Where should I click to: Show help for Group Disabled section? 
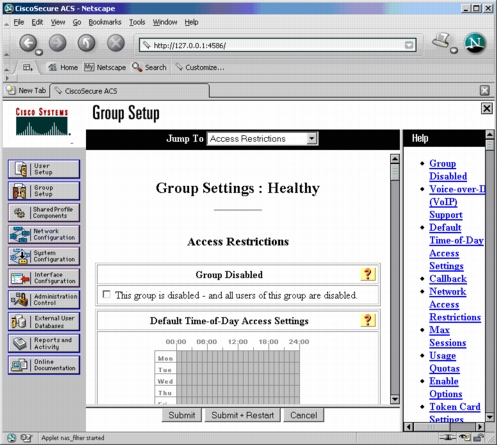368,274
